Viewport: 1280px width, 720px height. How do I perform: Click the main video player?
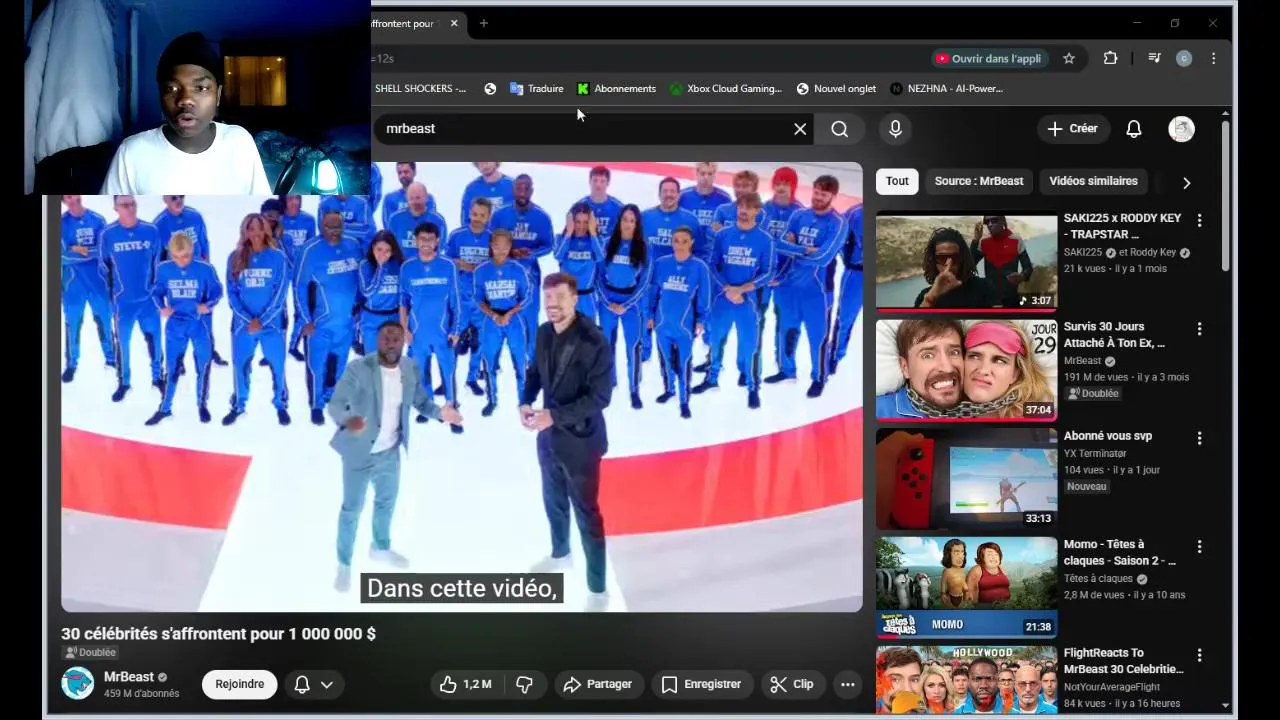(x=462, y=387)
